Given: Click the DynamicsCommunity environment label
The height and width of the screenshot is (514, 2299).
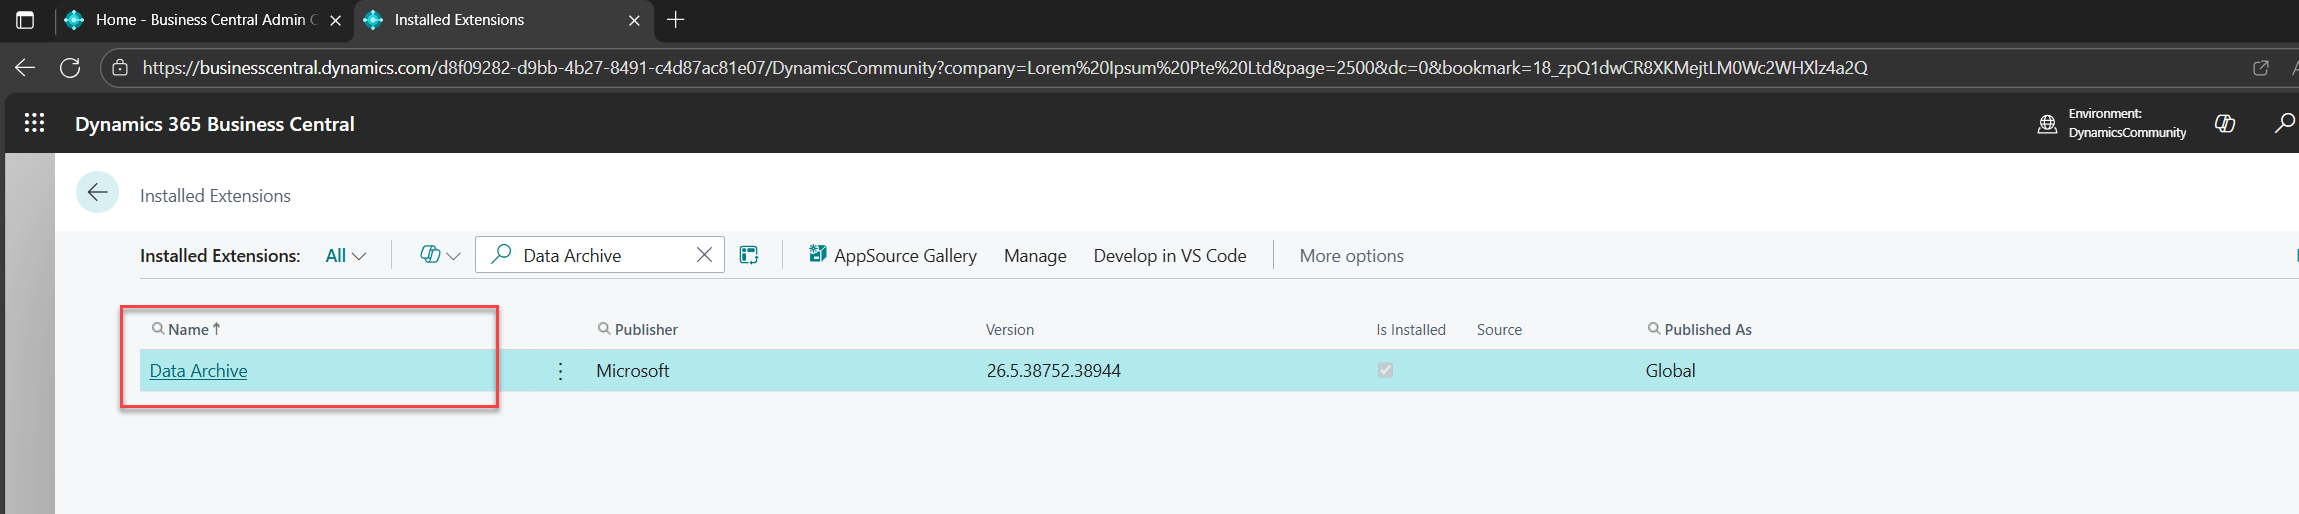Looking at the screenshot, I should point(2127,133).
